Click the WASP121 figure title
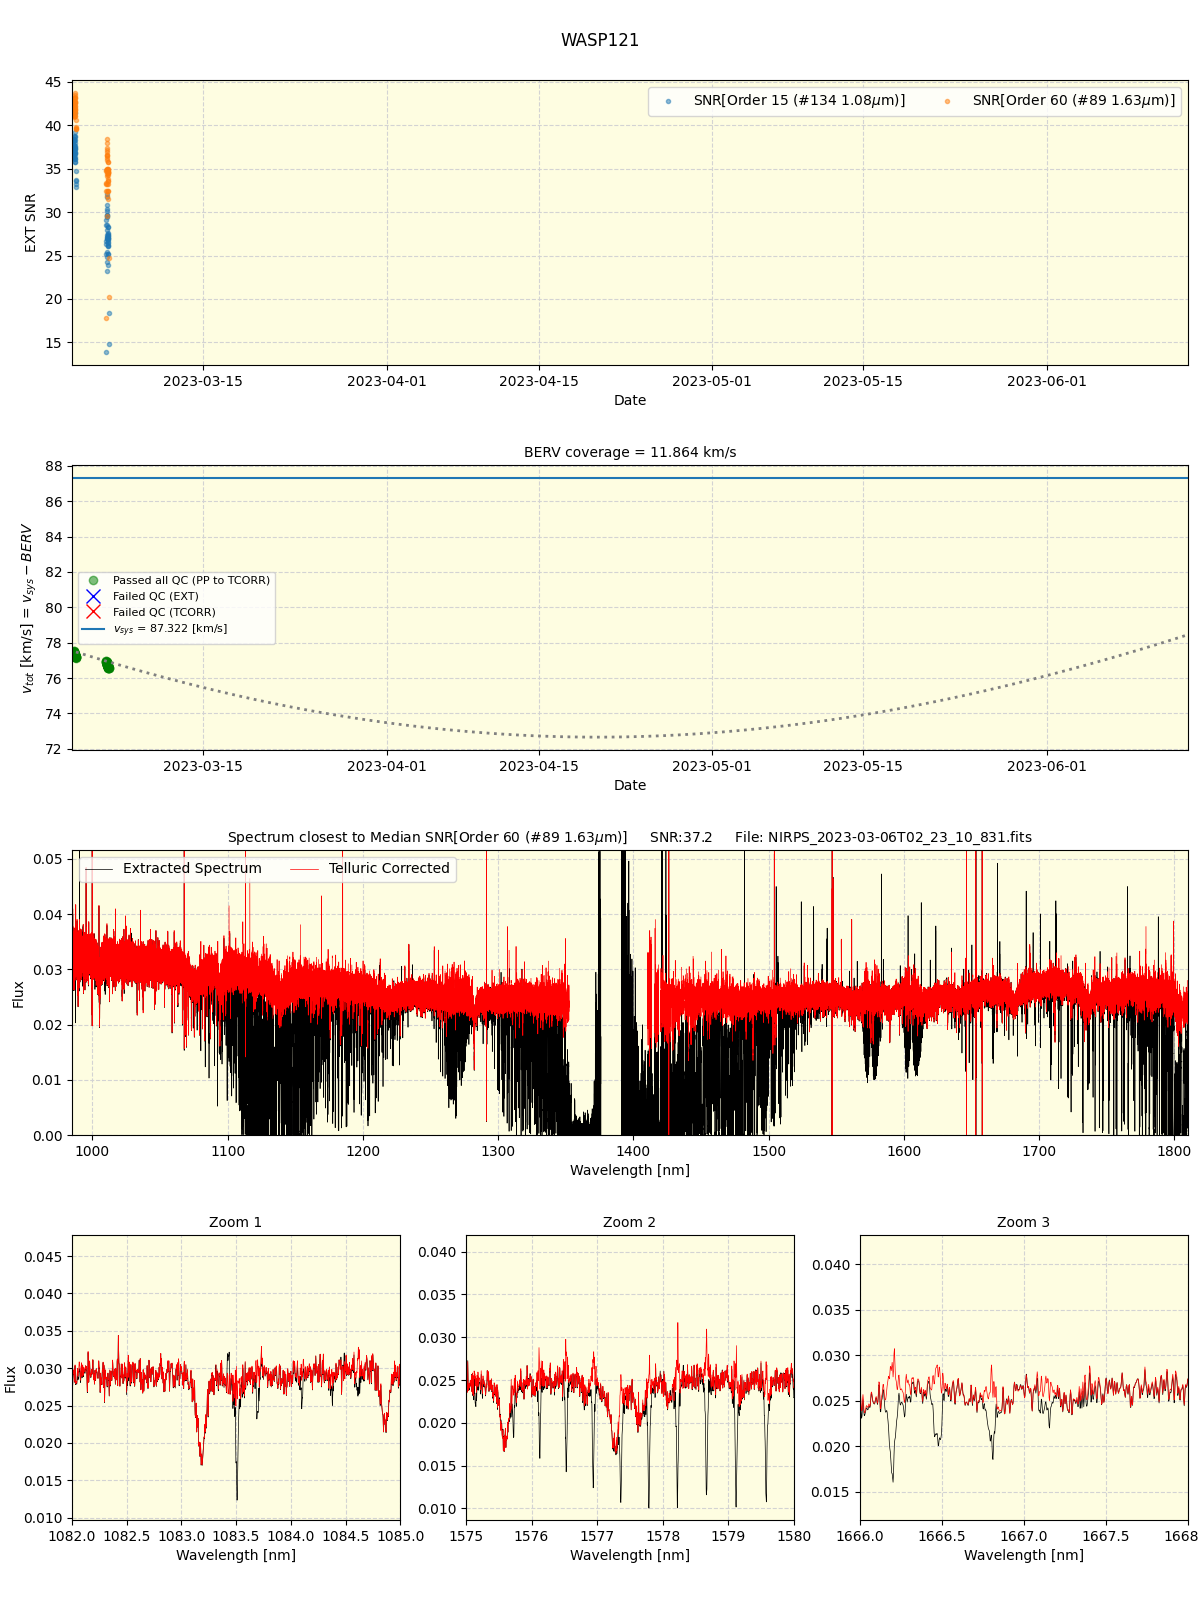Image resolution: width=1200 pixels, height=1600 pixels. coord(599,40)
